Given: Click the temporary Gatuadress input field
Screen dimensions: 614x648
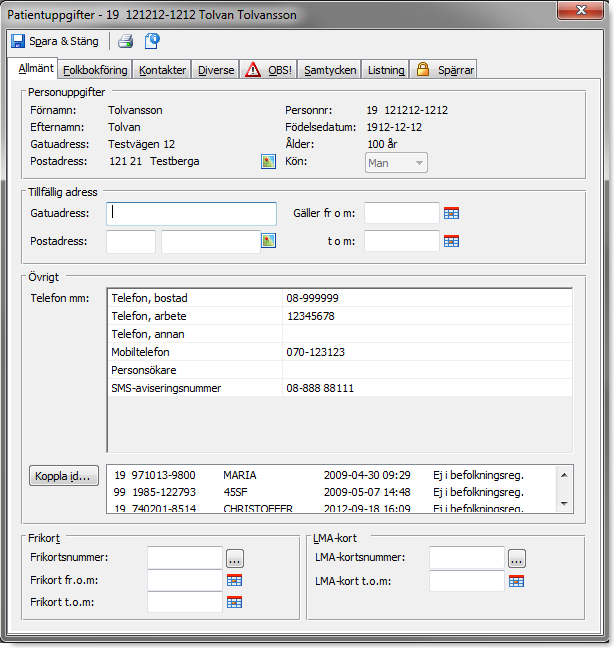Looking at the screenshot, I should click(191, 213).
